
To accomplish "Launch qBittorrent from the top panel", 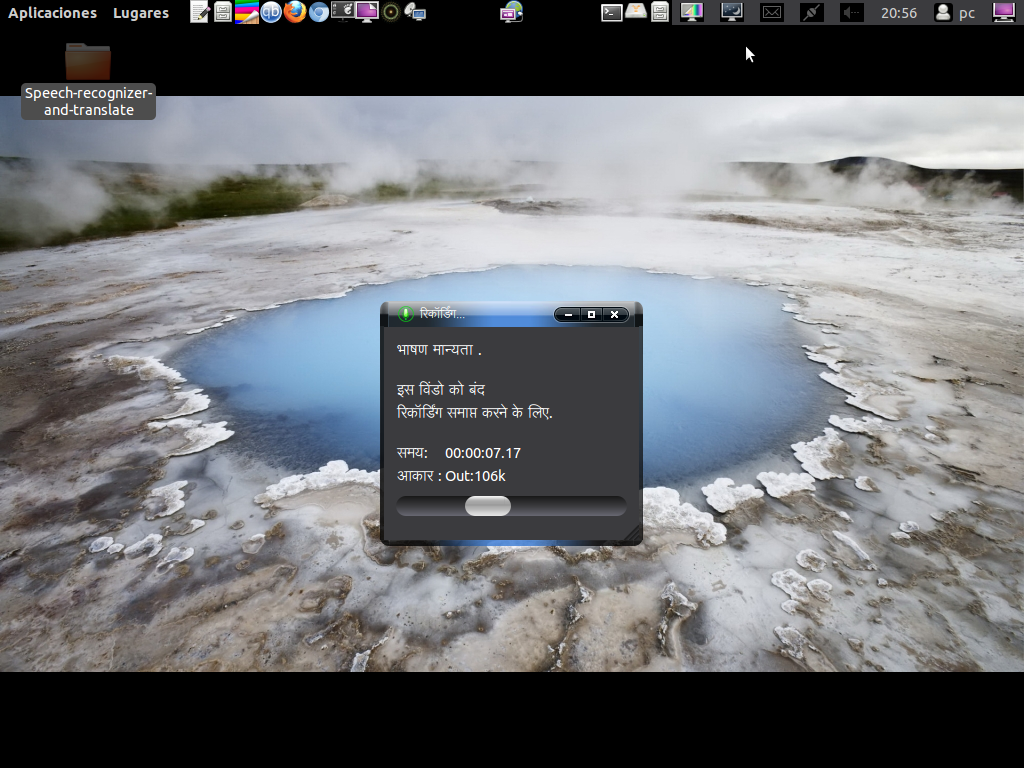I will tap(271, 12).
